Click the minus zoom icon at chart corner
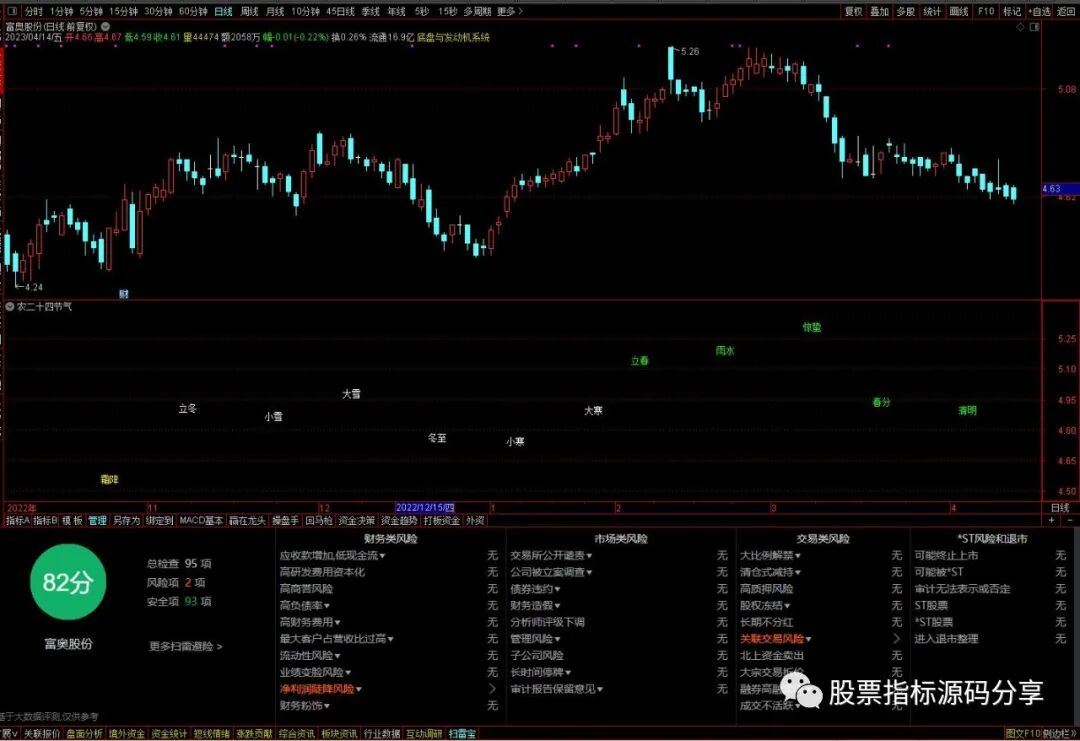Image resolution: width=1080 pixels, height=741 pixels. [x=1068, y=521]
